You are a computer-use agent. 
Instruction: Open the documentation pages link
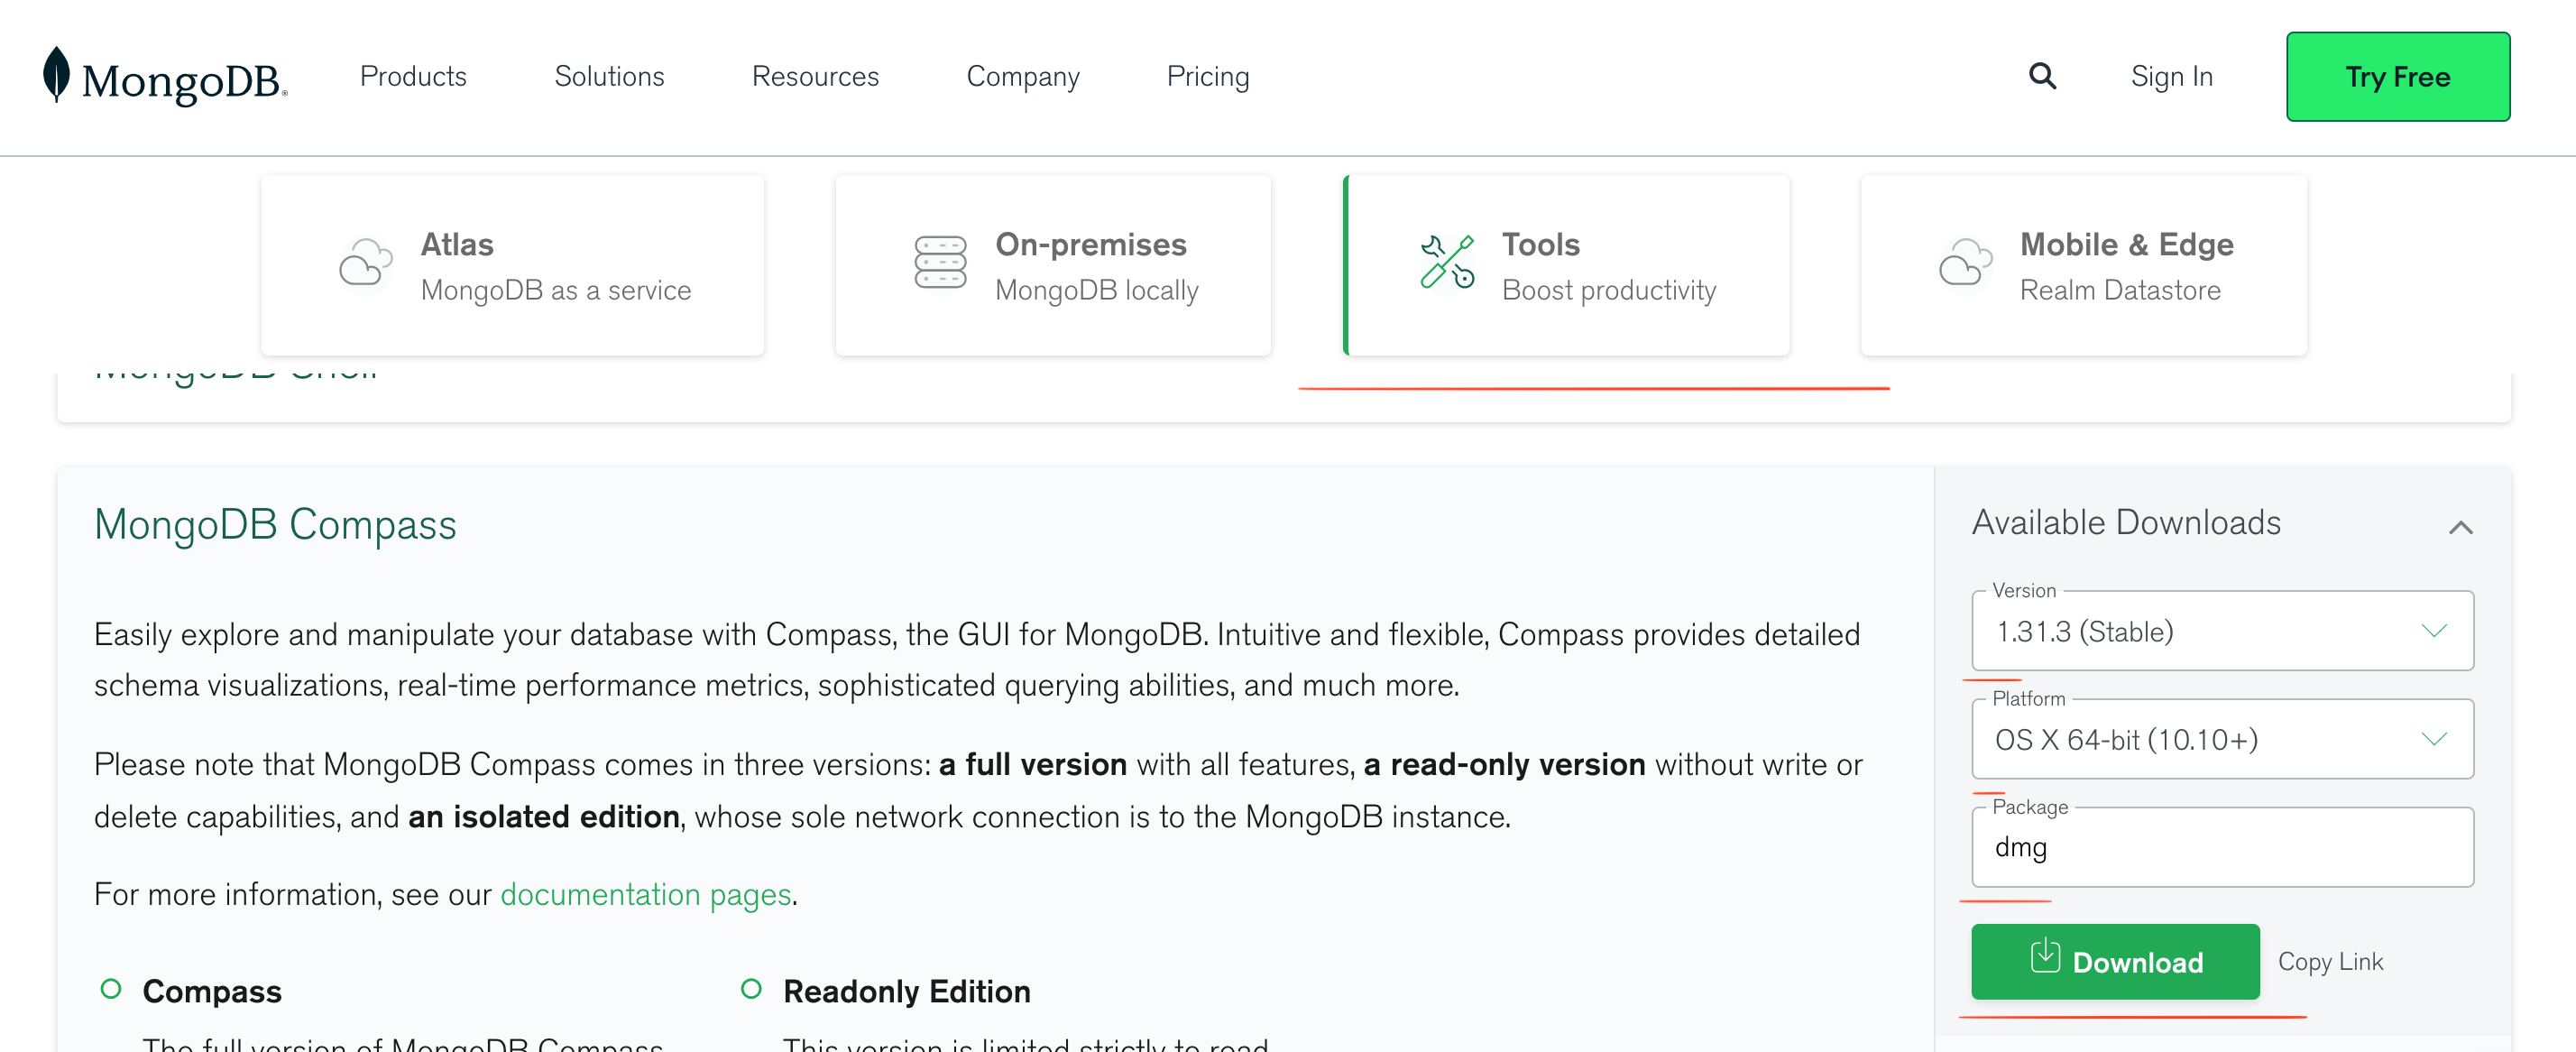click(645, 894)
